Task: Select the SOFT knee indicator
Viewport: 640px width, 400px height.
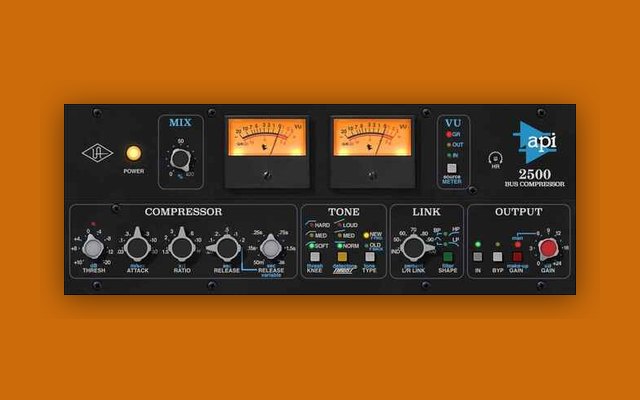Action: tap(312, 246)
